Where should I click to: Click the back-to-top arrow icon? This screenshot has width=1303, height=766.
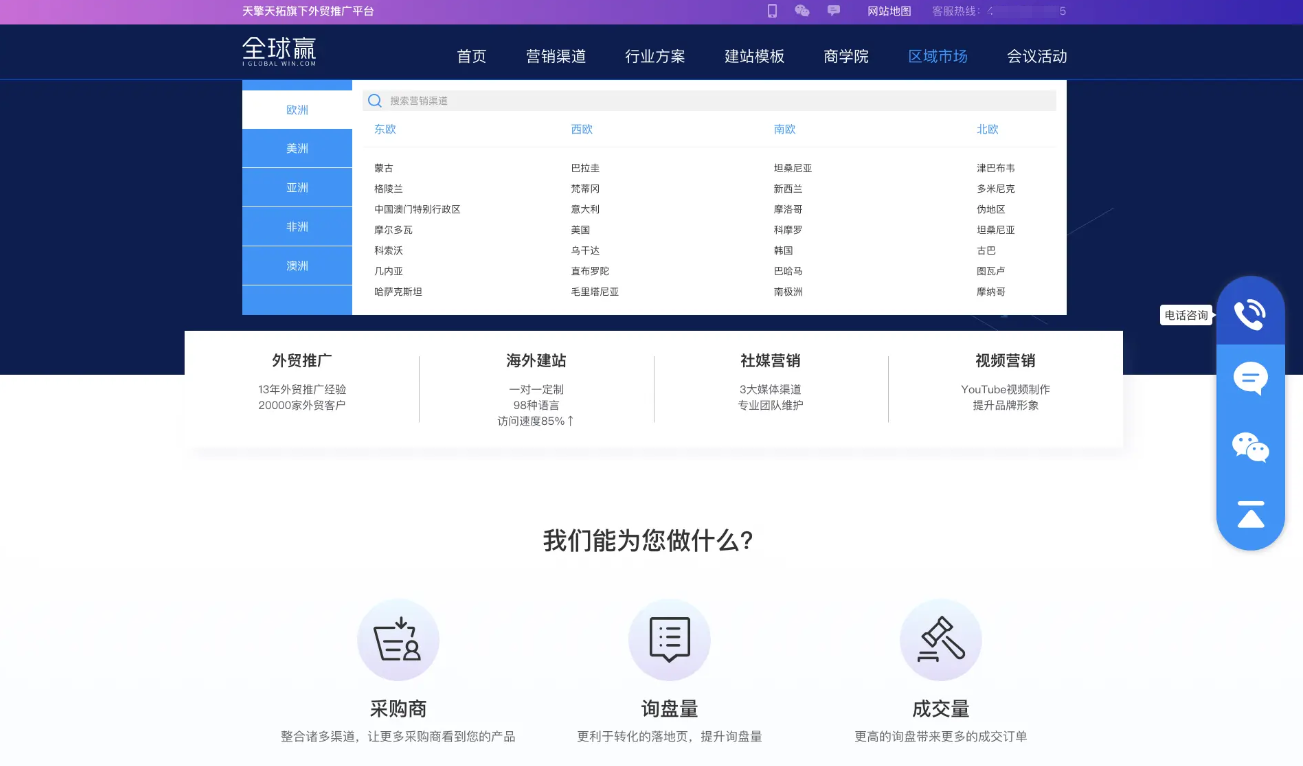[1250, 514]
